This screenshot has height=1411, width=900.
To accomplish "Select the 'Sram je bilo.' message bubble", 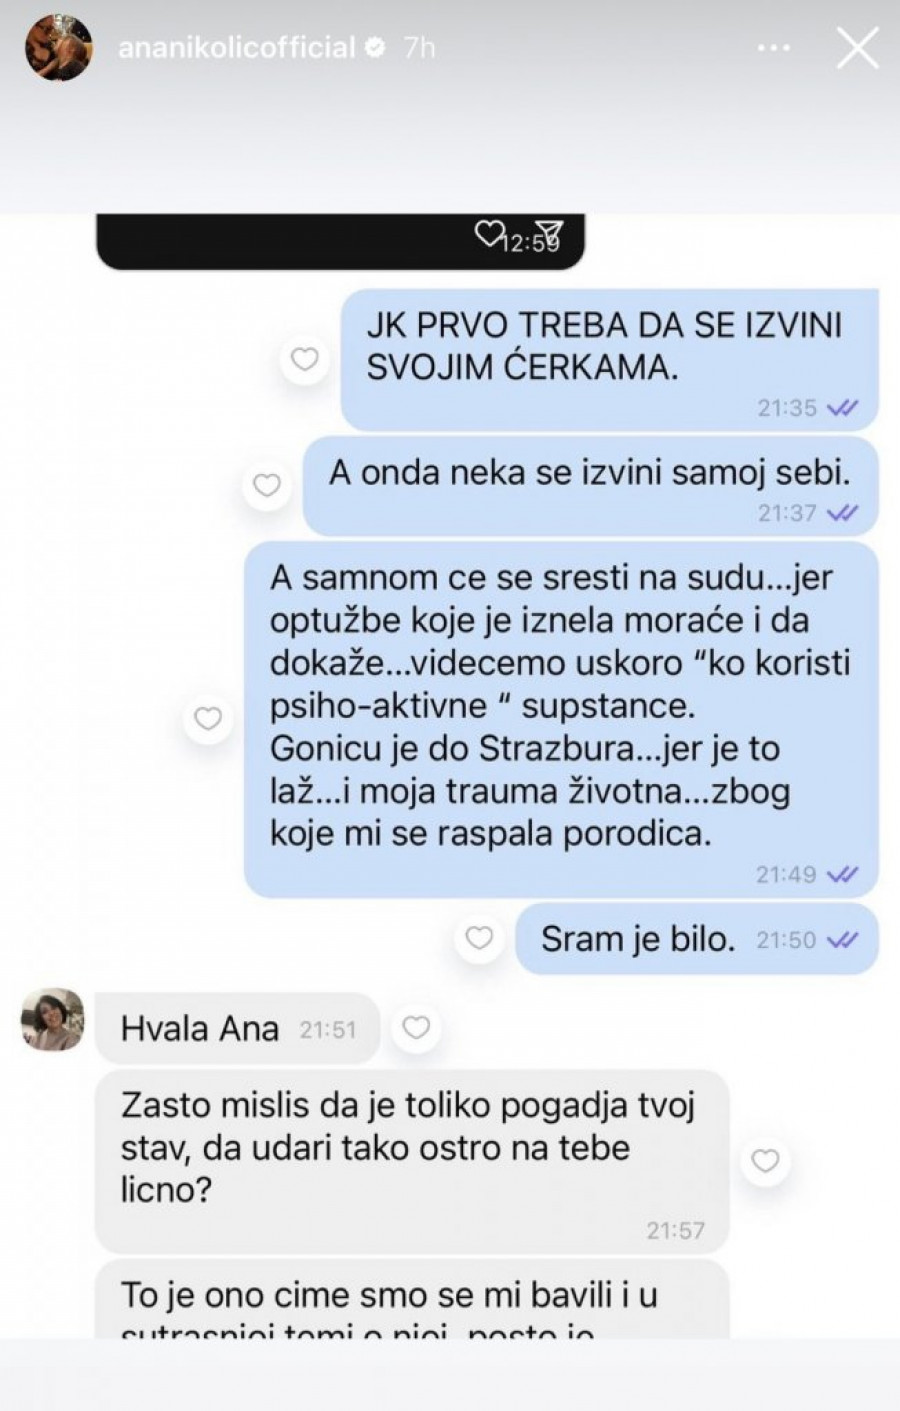I will click(x=697, y=939).
